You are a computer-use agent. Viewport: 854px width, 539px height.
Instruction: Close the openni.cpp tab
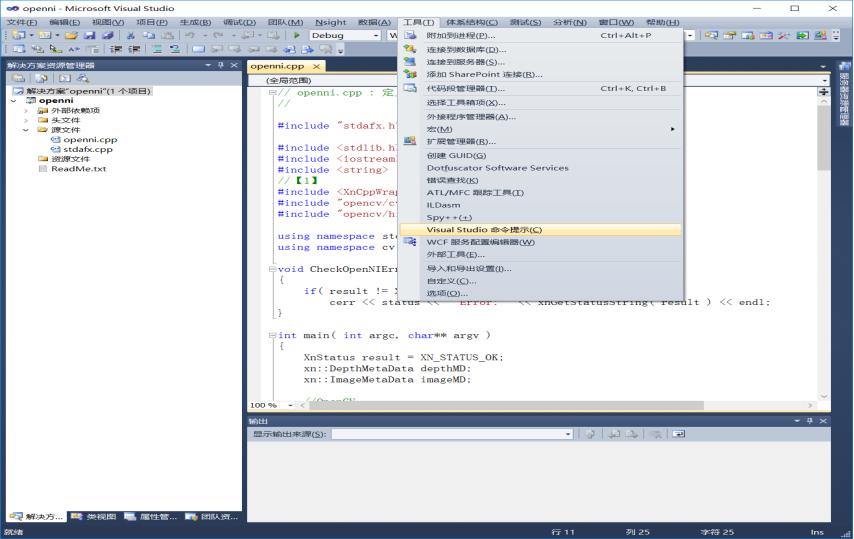(x=316, y=66)
